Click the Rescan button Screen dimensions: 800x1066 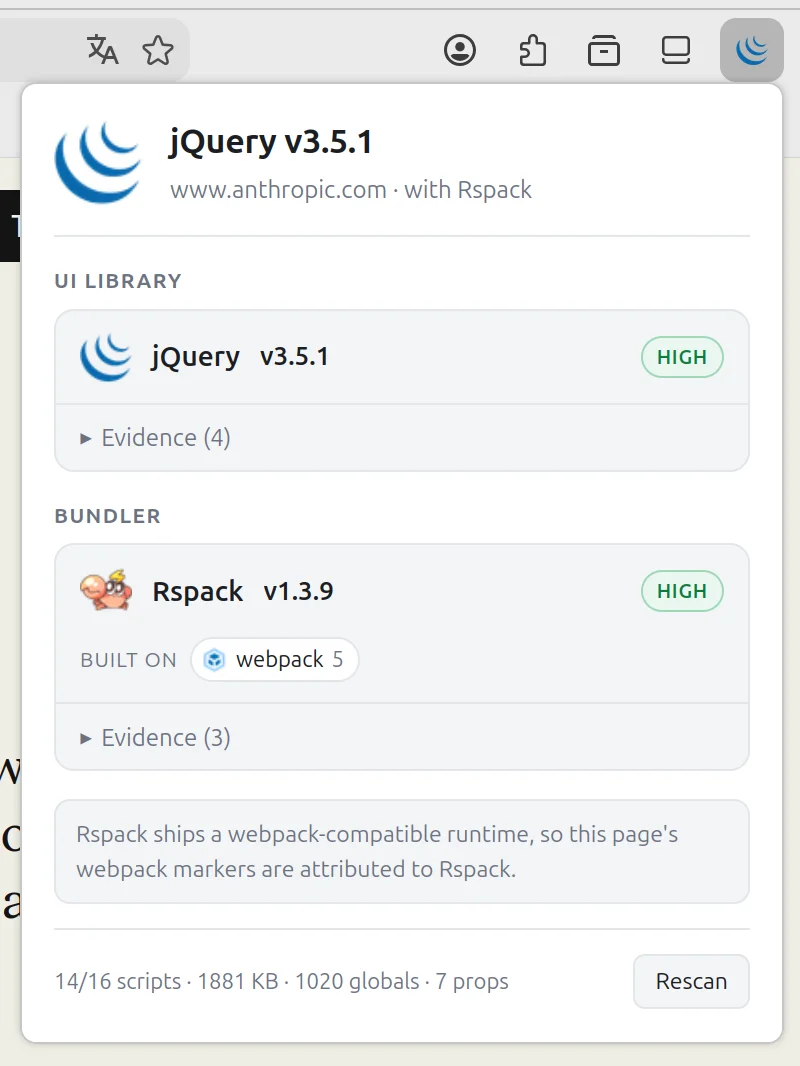(x=691, y=981)
